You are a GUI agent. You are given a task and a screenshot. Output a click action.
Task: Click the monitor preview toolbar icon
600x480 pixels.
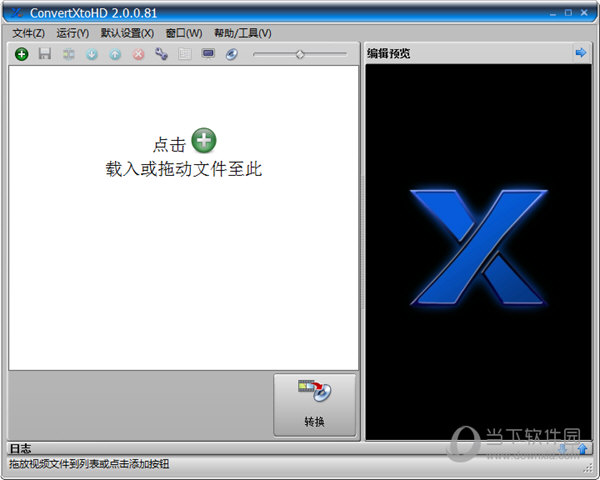pyautogui.click(x=208, y=54)
